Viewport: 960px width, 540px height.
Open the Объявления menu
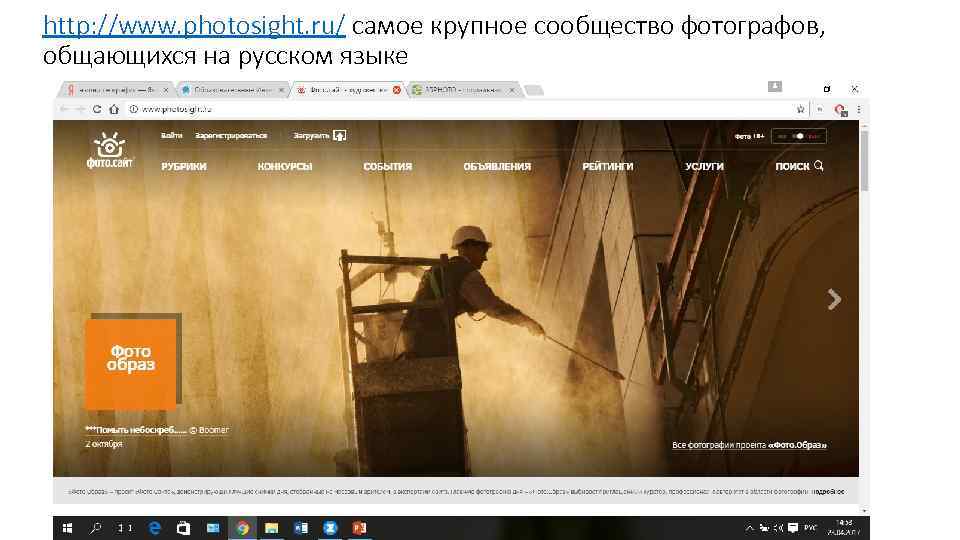pos(497,167)
